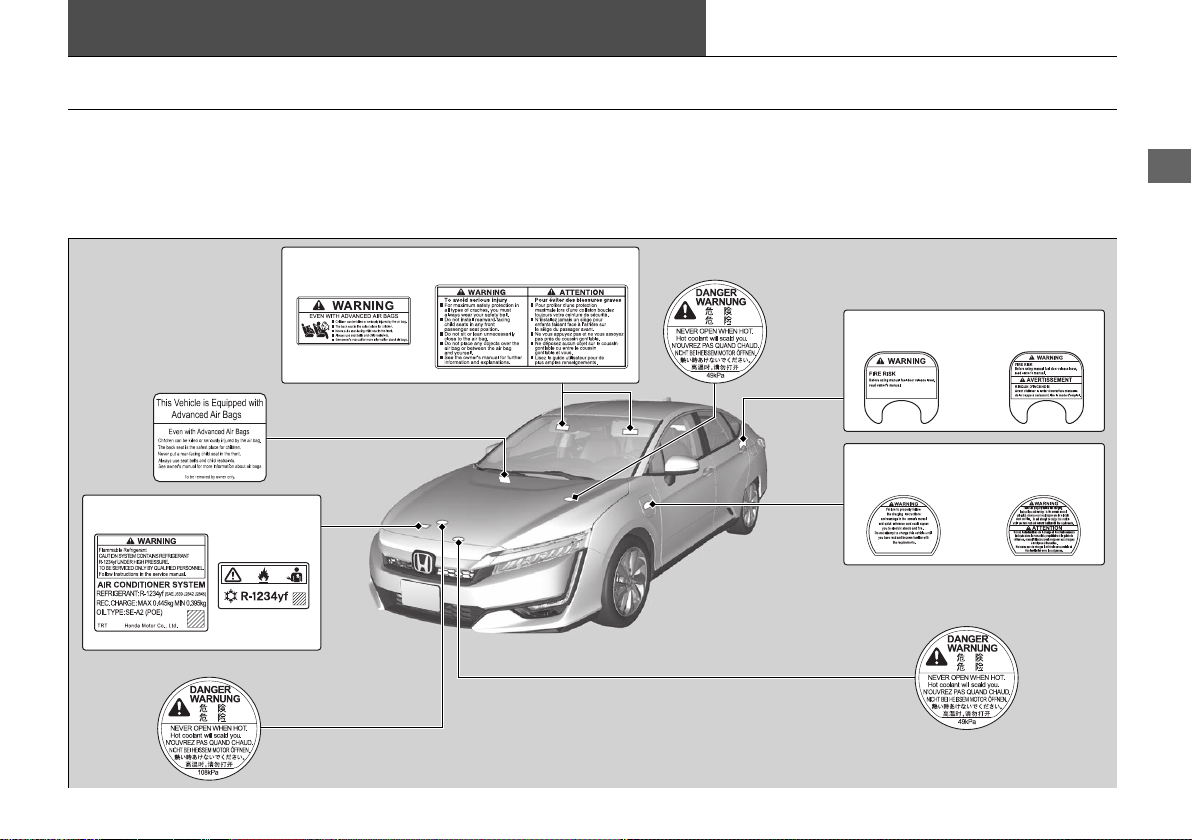This screenshot has width=1192, height=840.
Task: Click the EVEN WITH ADVANCED AIR BAGS warning
Action: click(x=353, y=321)
